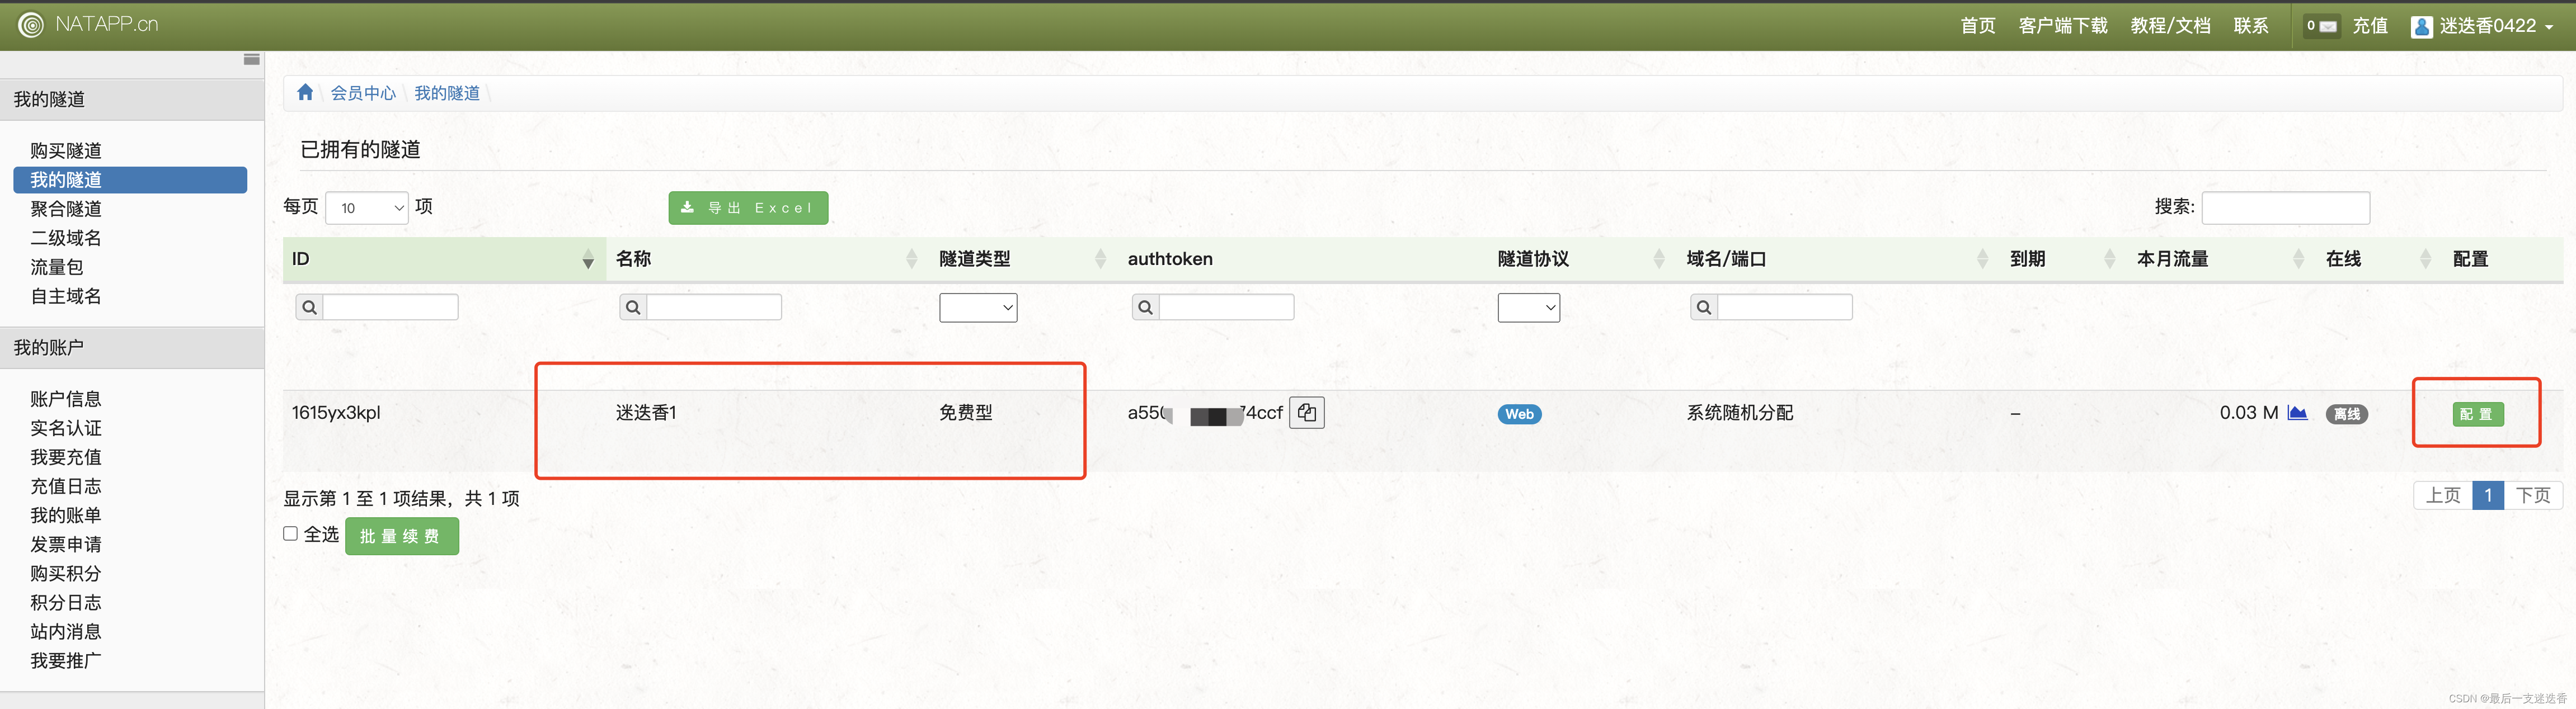Click the home icon in breadcrumb
The height and width of the screenshot is (709, 2576).
pyautogui.click(x=305, y=93)
